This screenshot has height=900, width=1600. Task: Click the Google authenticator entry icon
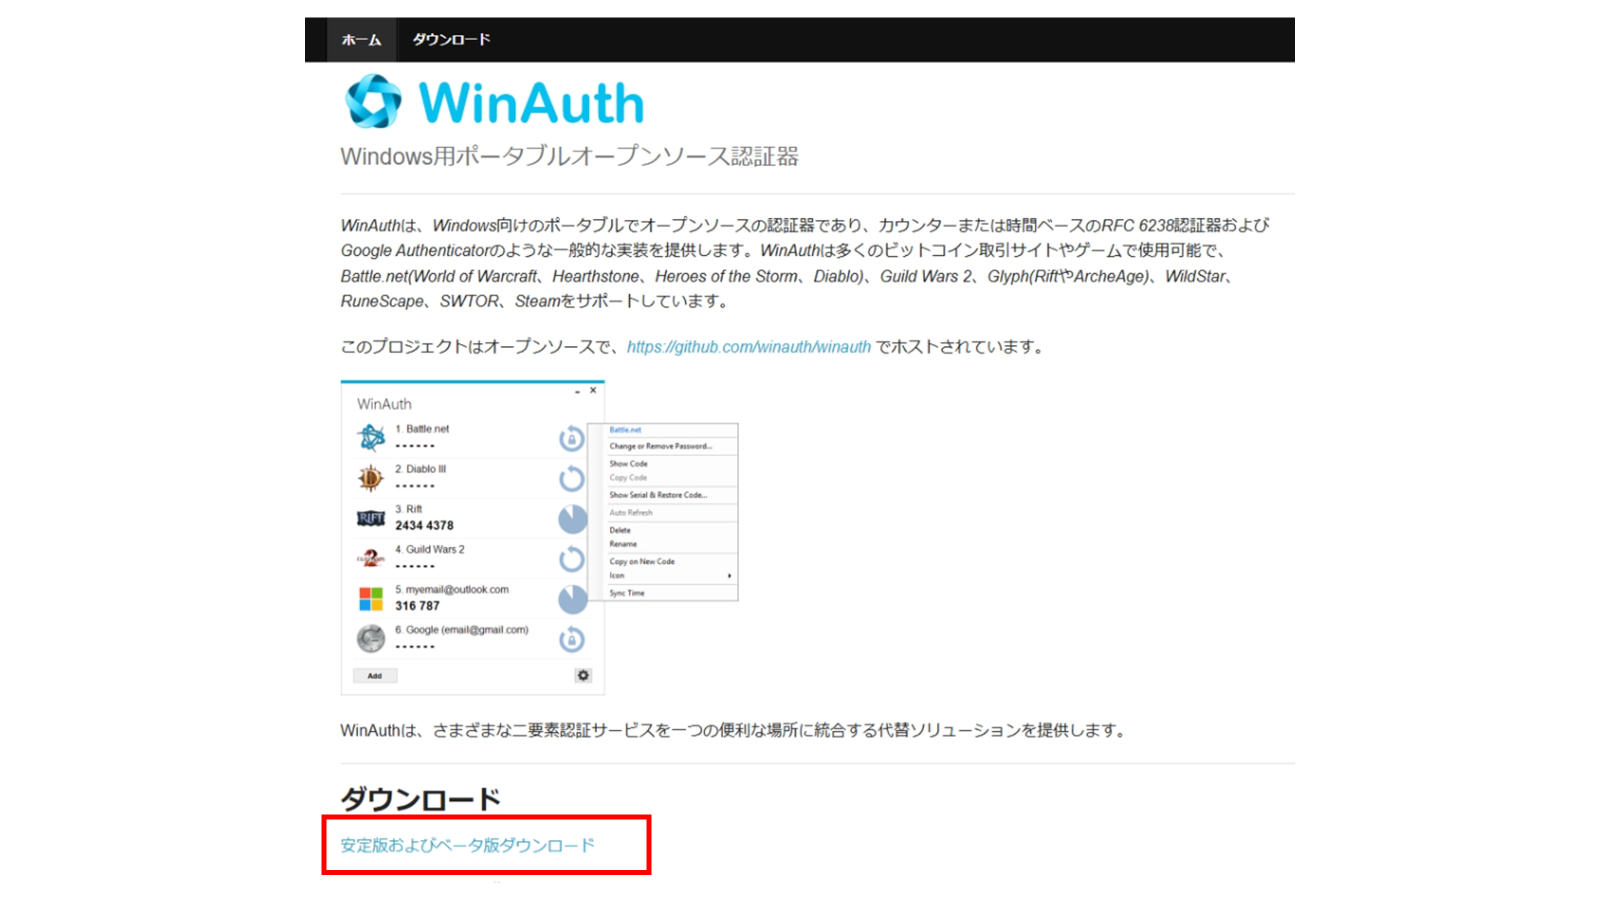(371, 638)
